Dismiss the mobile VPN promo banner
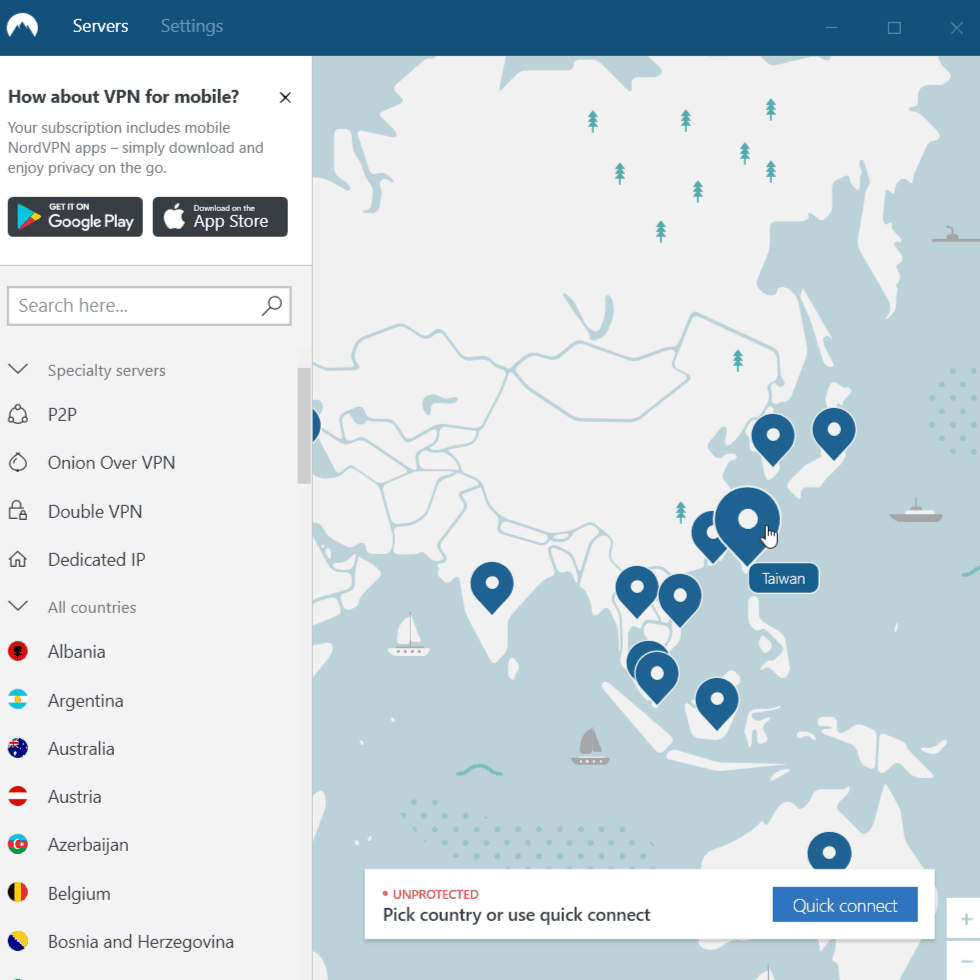 (x=285, y=98)
